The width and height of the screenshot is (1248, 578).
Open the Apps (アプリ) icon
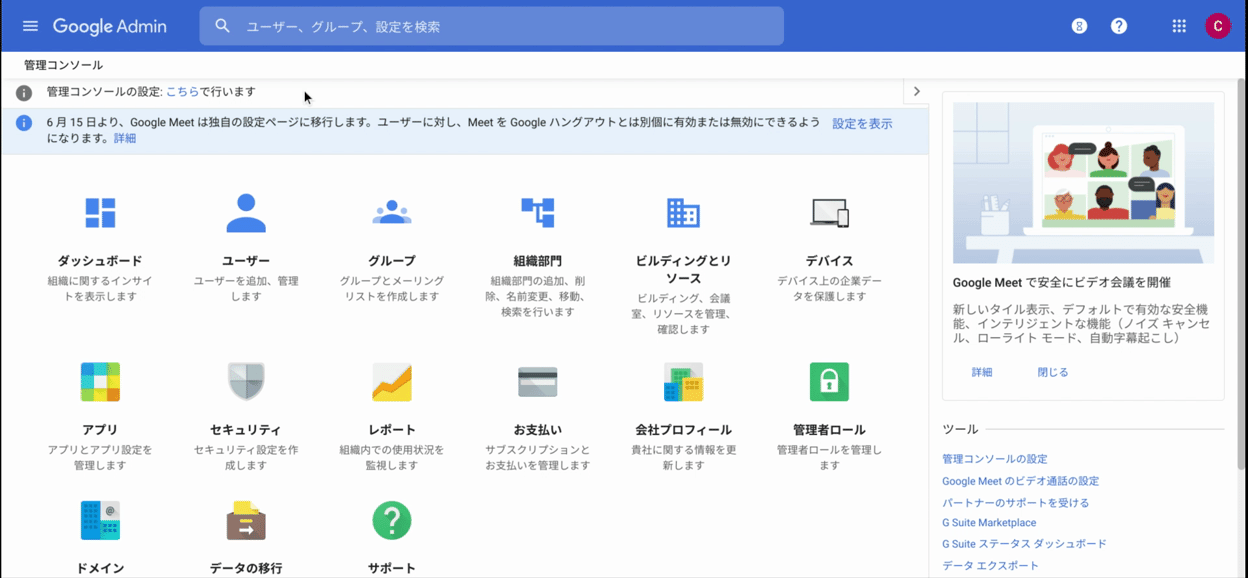tap(100, 382)
